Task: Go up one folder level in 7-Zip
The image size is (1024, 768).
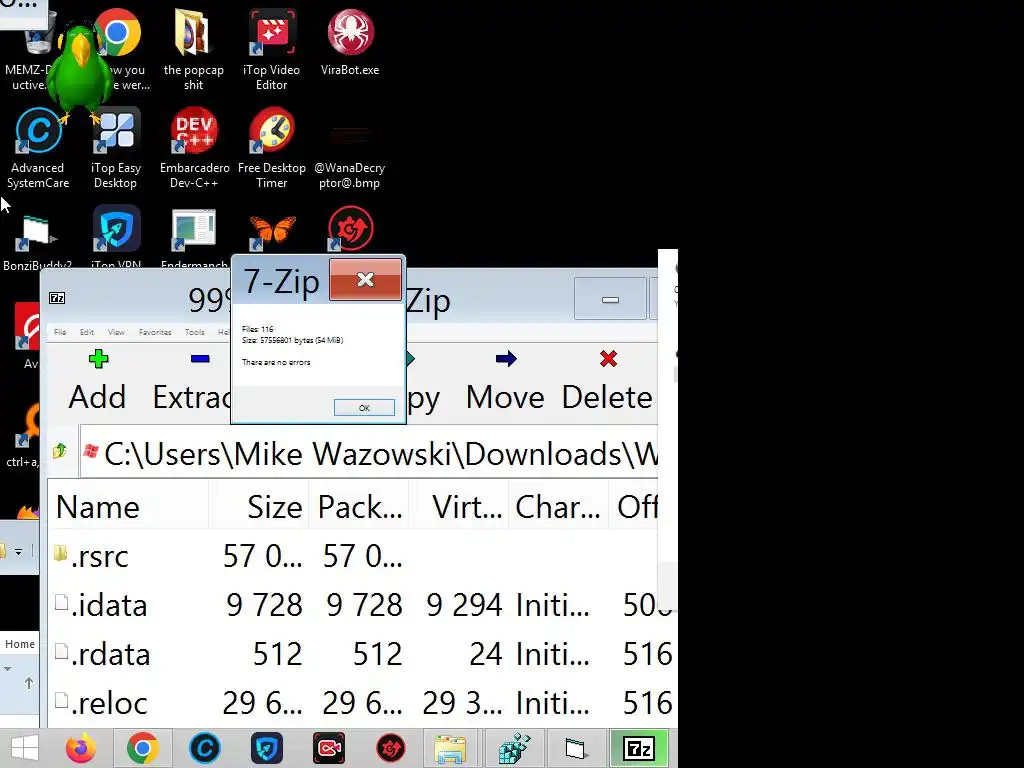Action: coord(60,451)
